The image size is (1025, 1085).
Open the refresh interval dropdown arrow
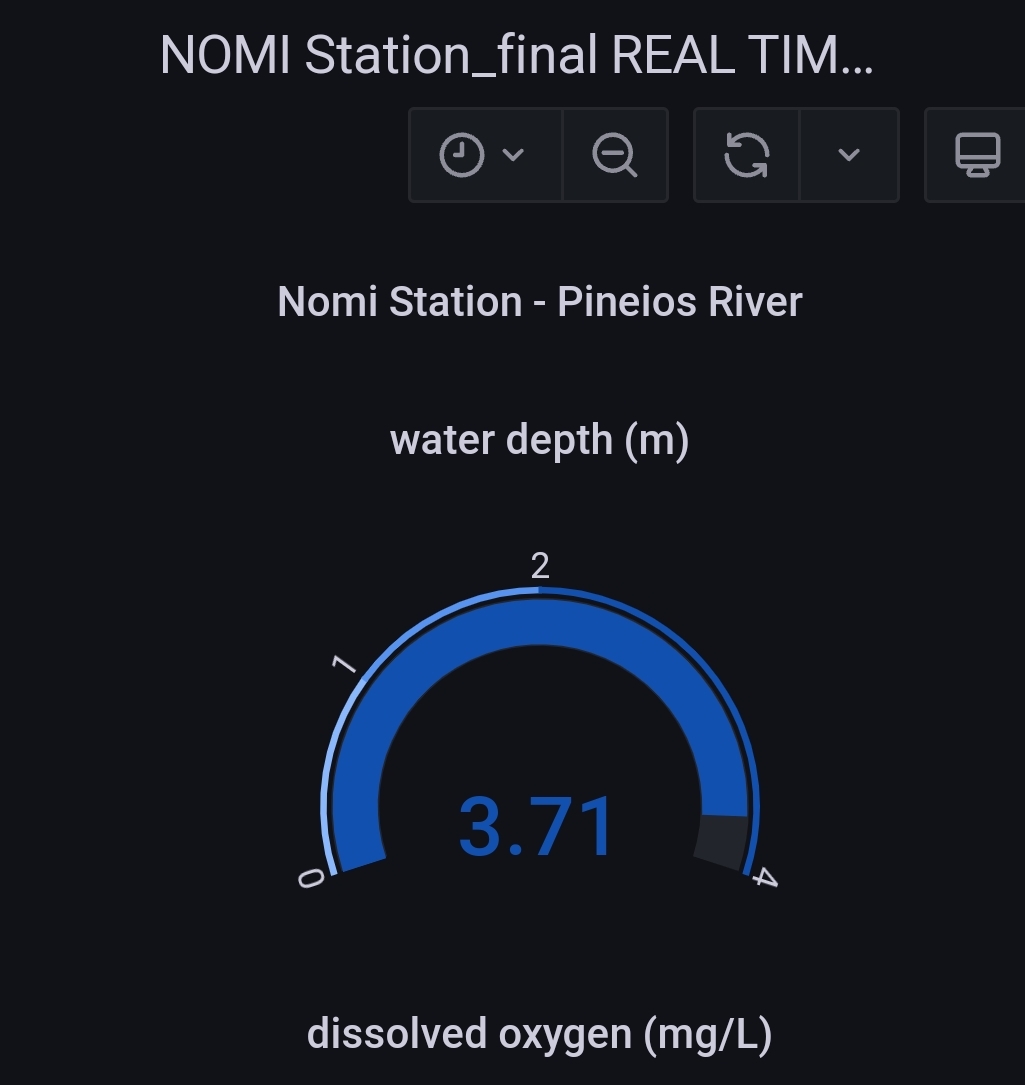point(849,155)
